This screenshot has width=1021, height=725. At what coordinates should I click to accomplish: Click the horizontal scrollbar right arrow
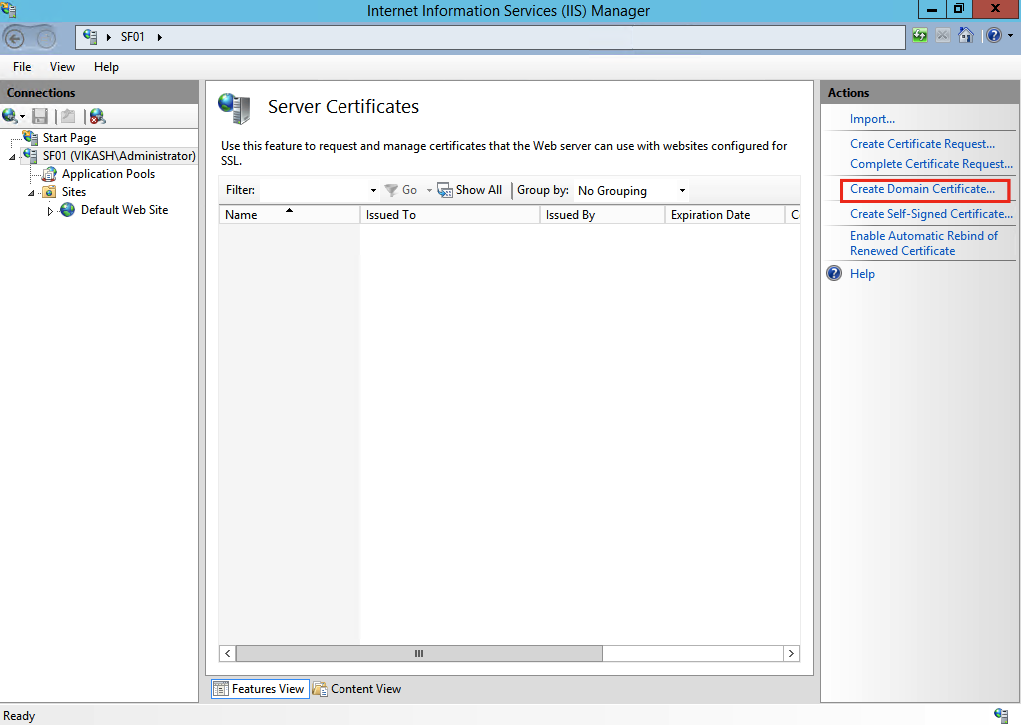click(791, 653)
